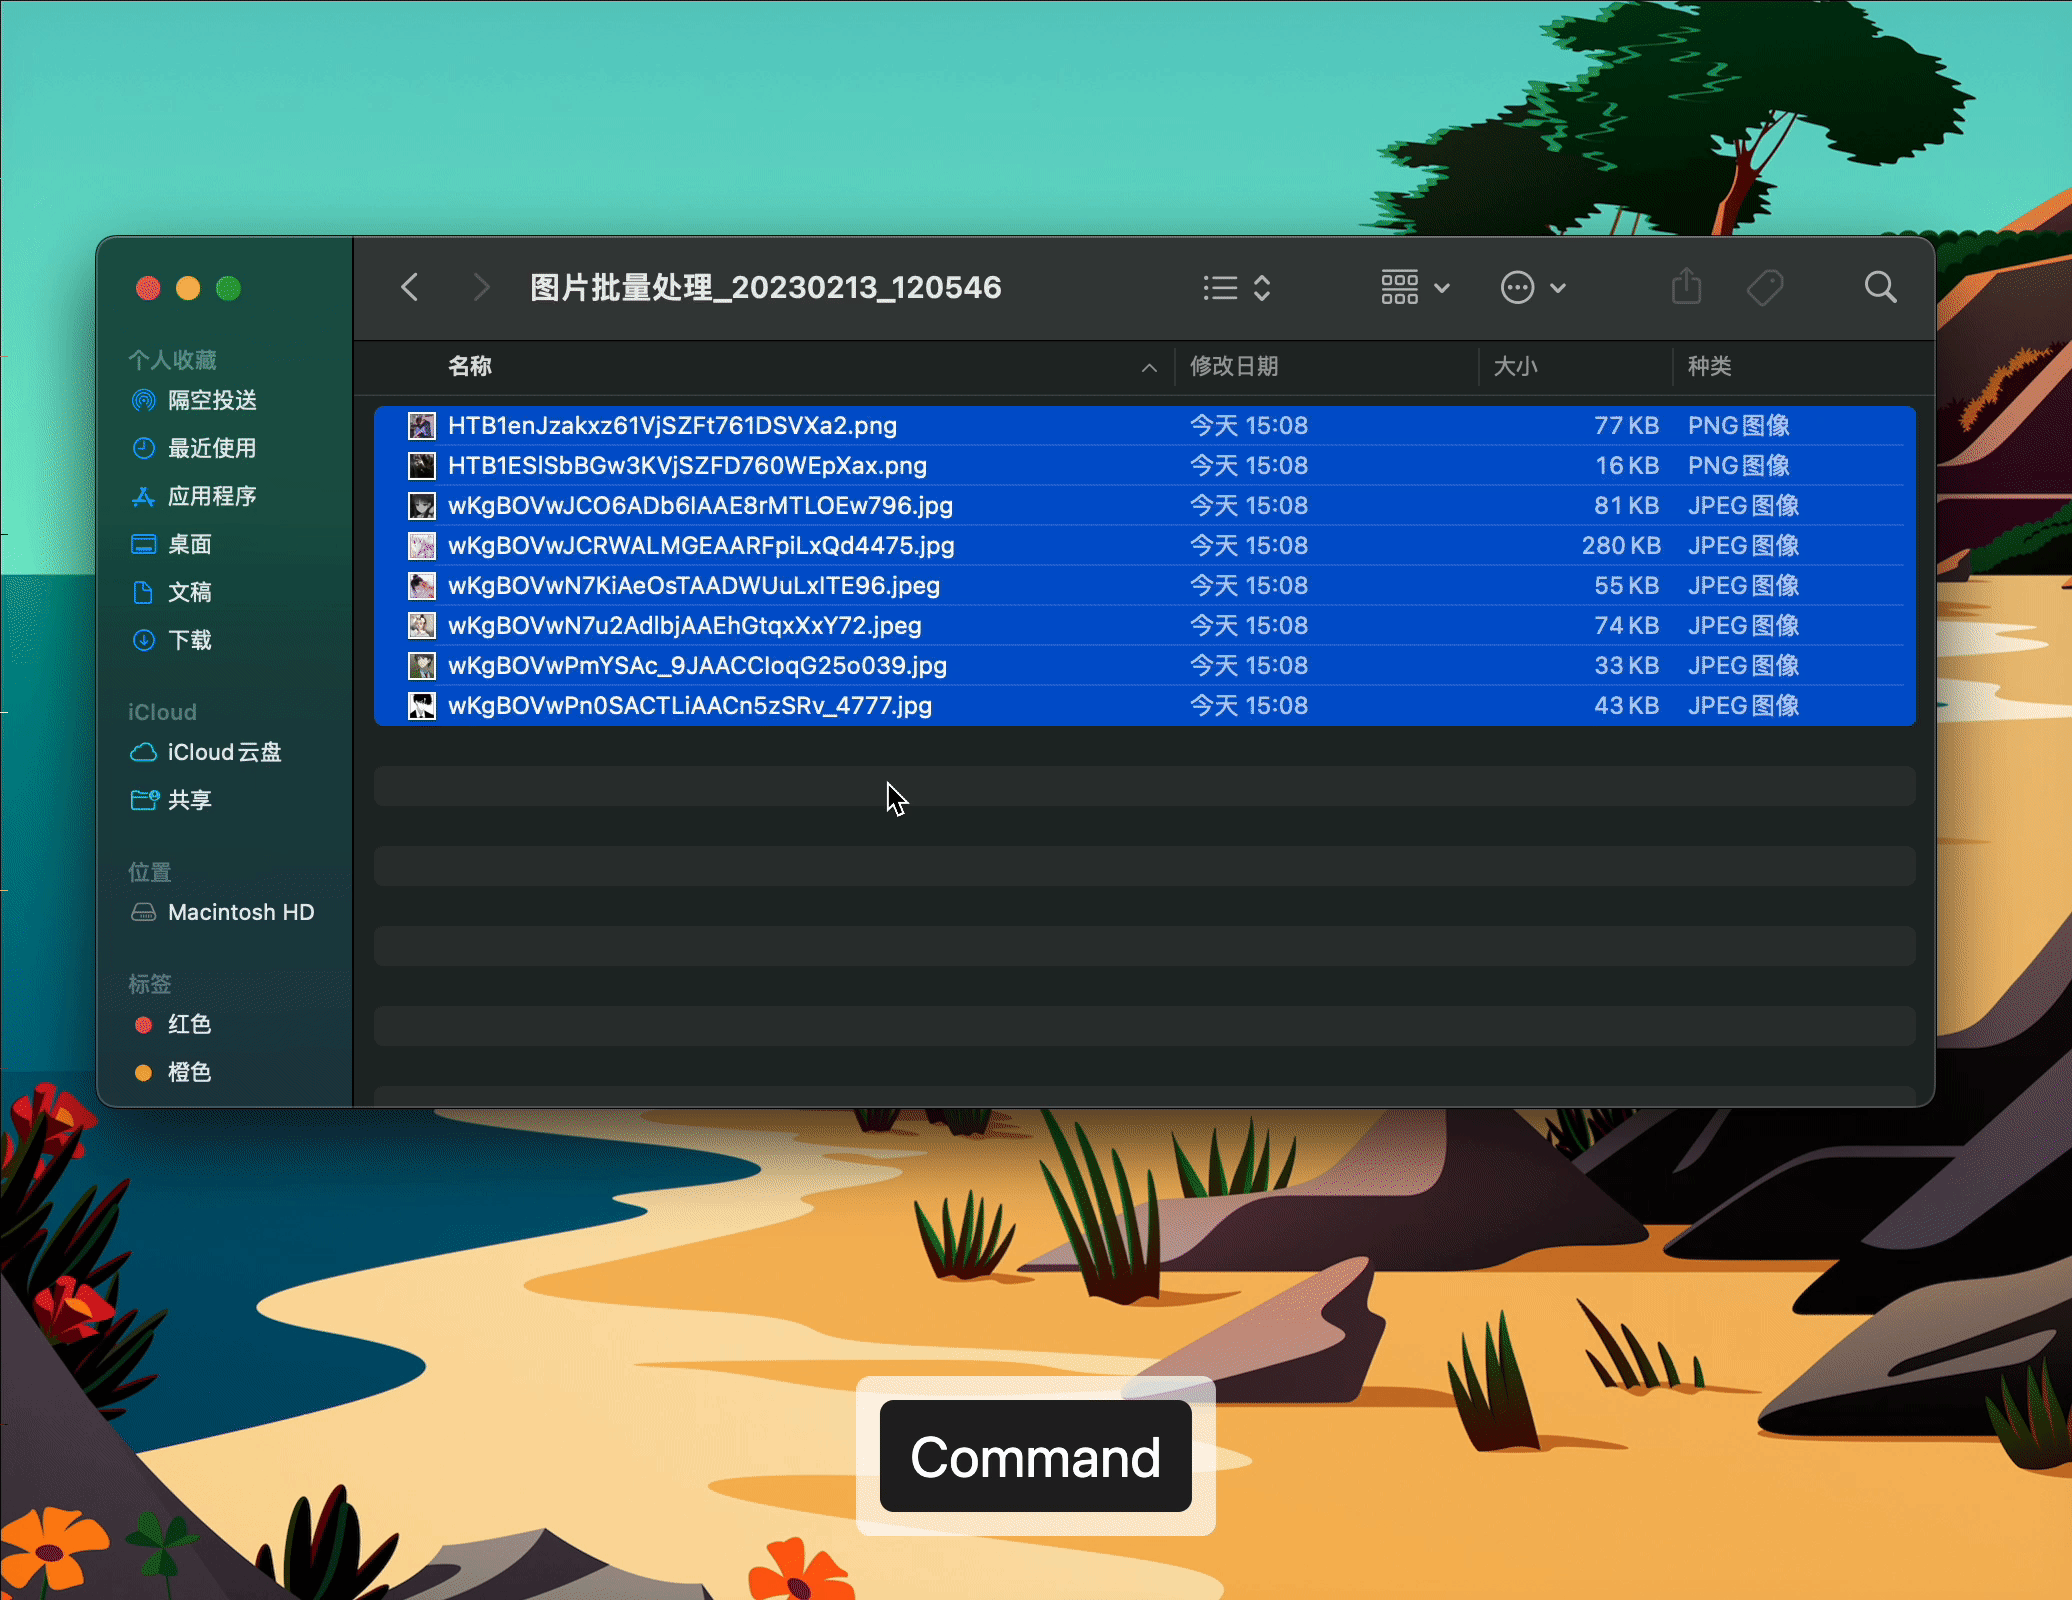Screen dimensions: 2072x1600
Task: Click the Finder back navigation arrow
Action: (x=410, y=288)
